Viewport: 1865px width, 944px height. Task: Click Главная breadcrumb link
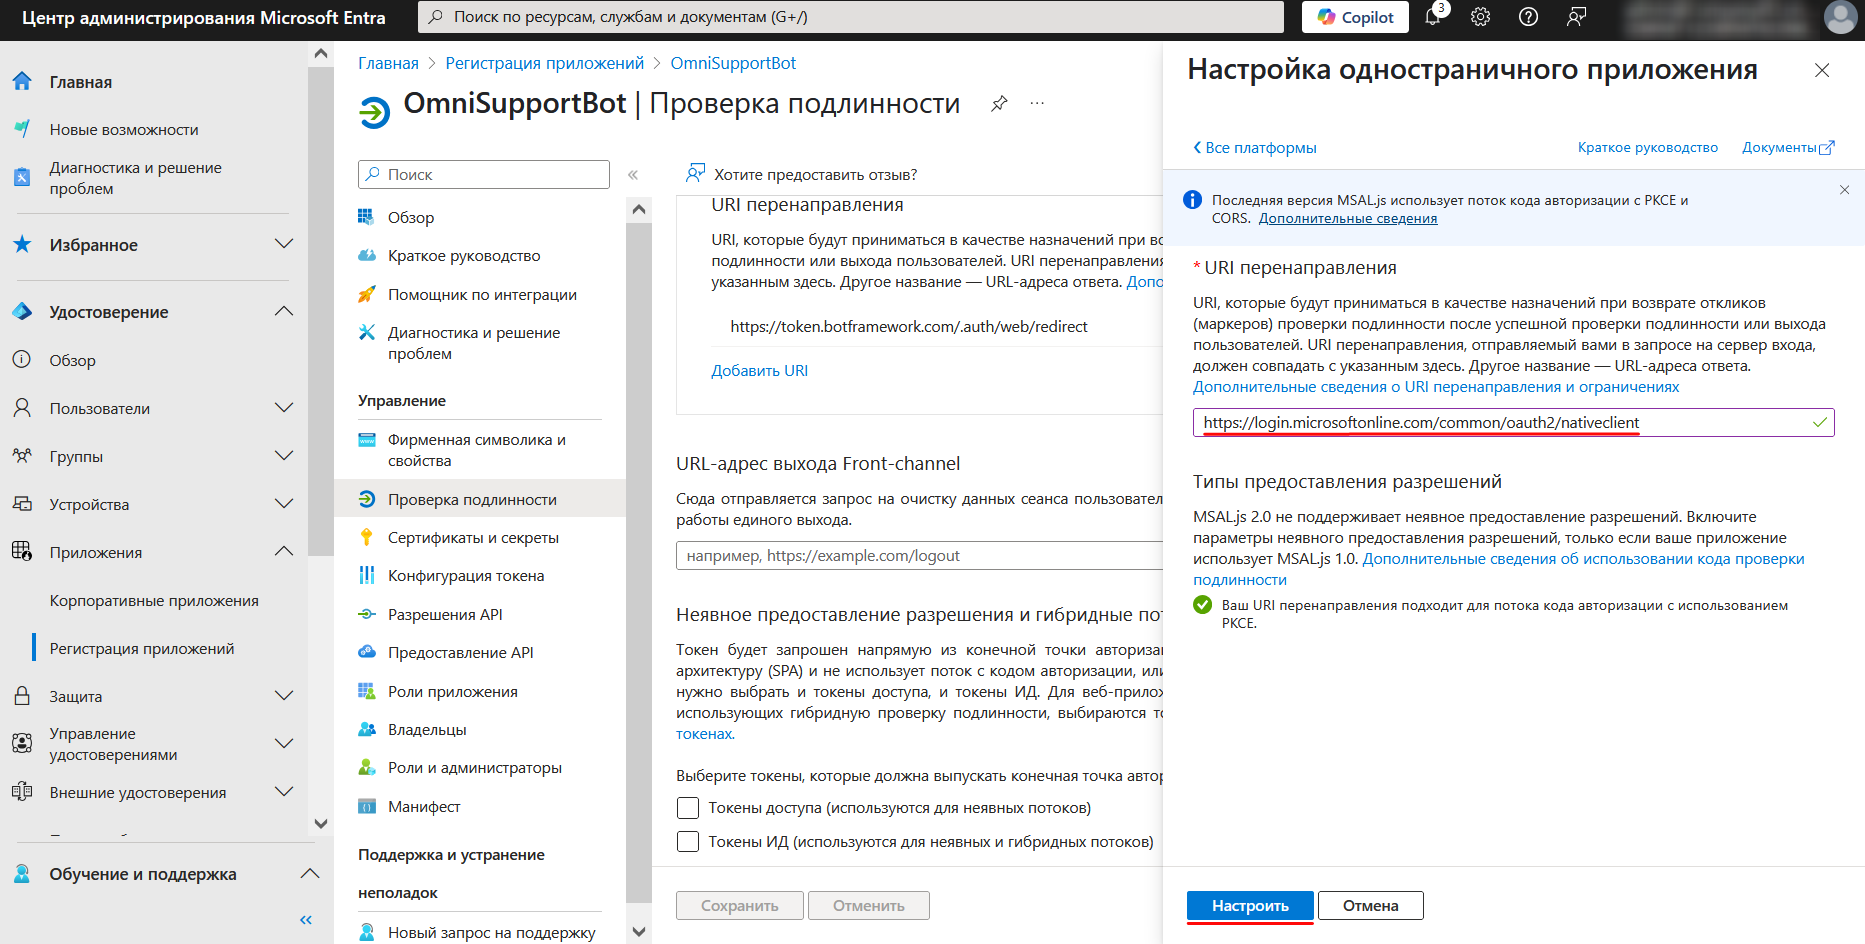[388, 63]
